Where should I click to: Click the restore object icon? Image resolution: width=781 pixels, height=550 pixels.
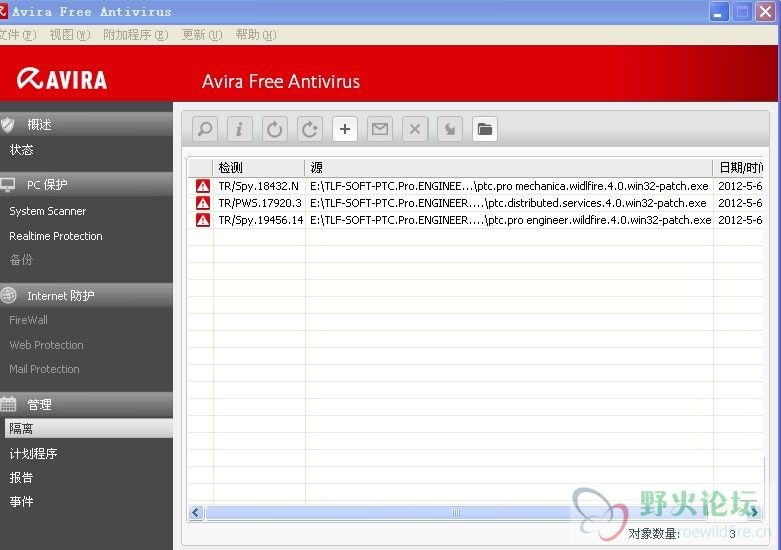[274, 130]
